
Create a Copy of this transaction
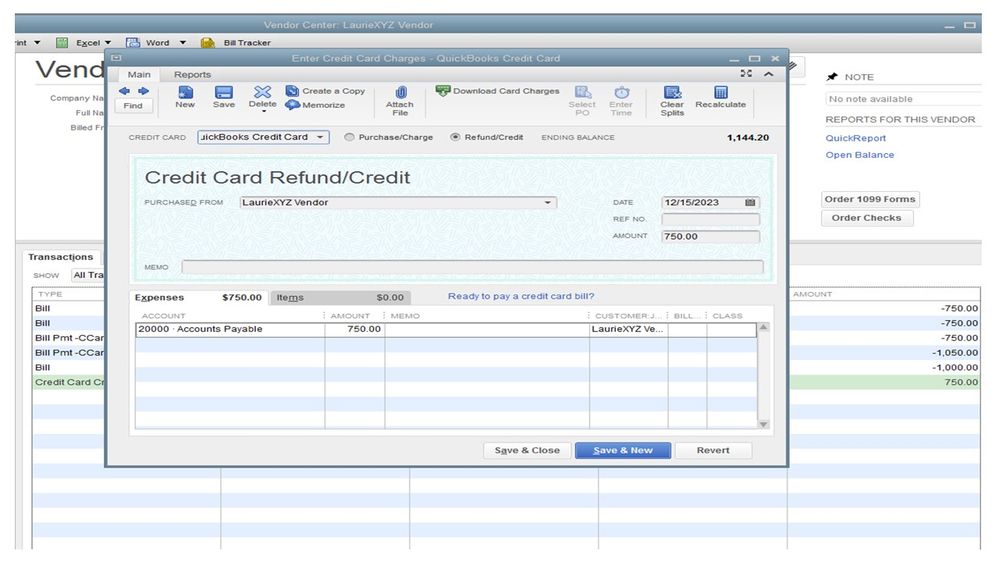click(x=326, y=91)
